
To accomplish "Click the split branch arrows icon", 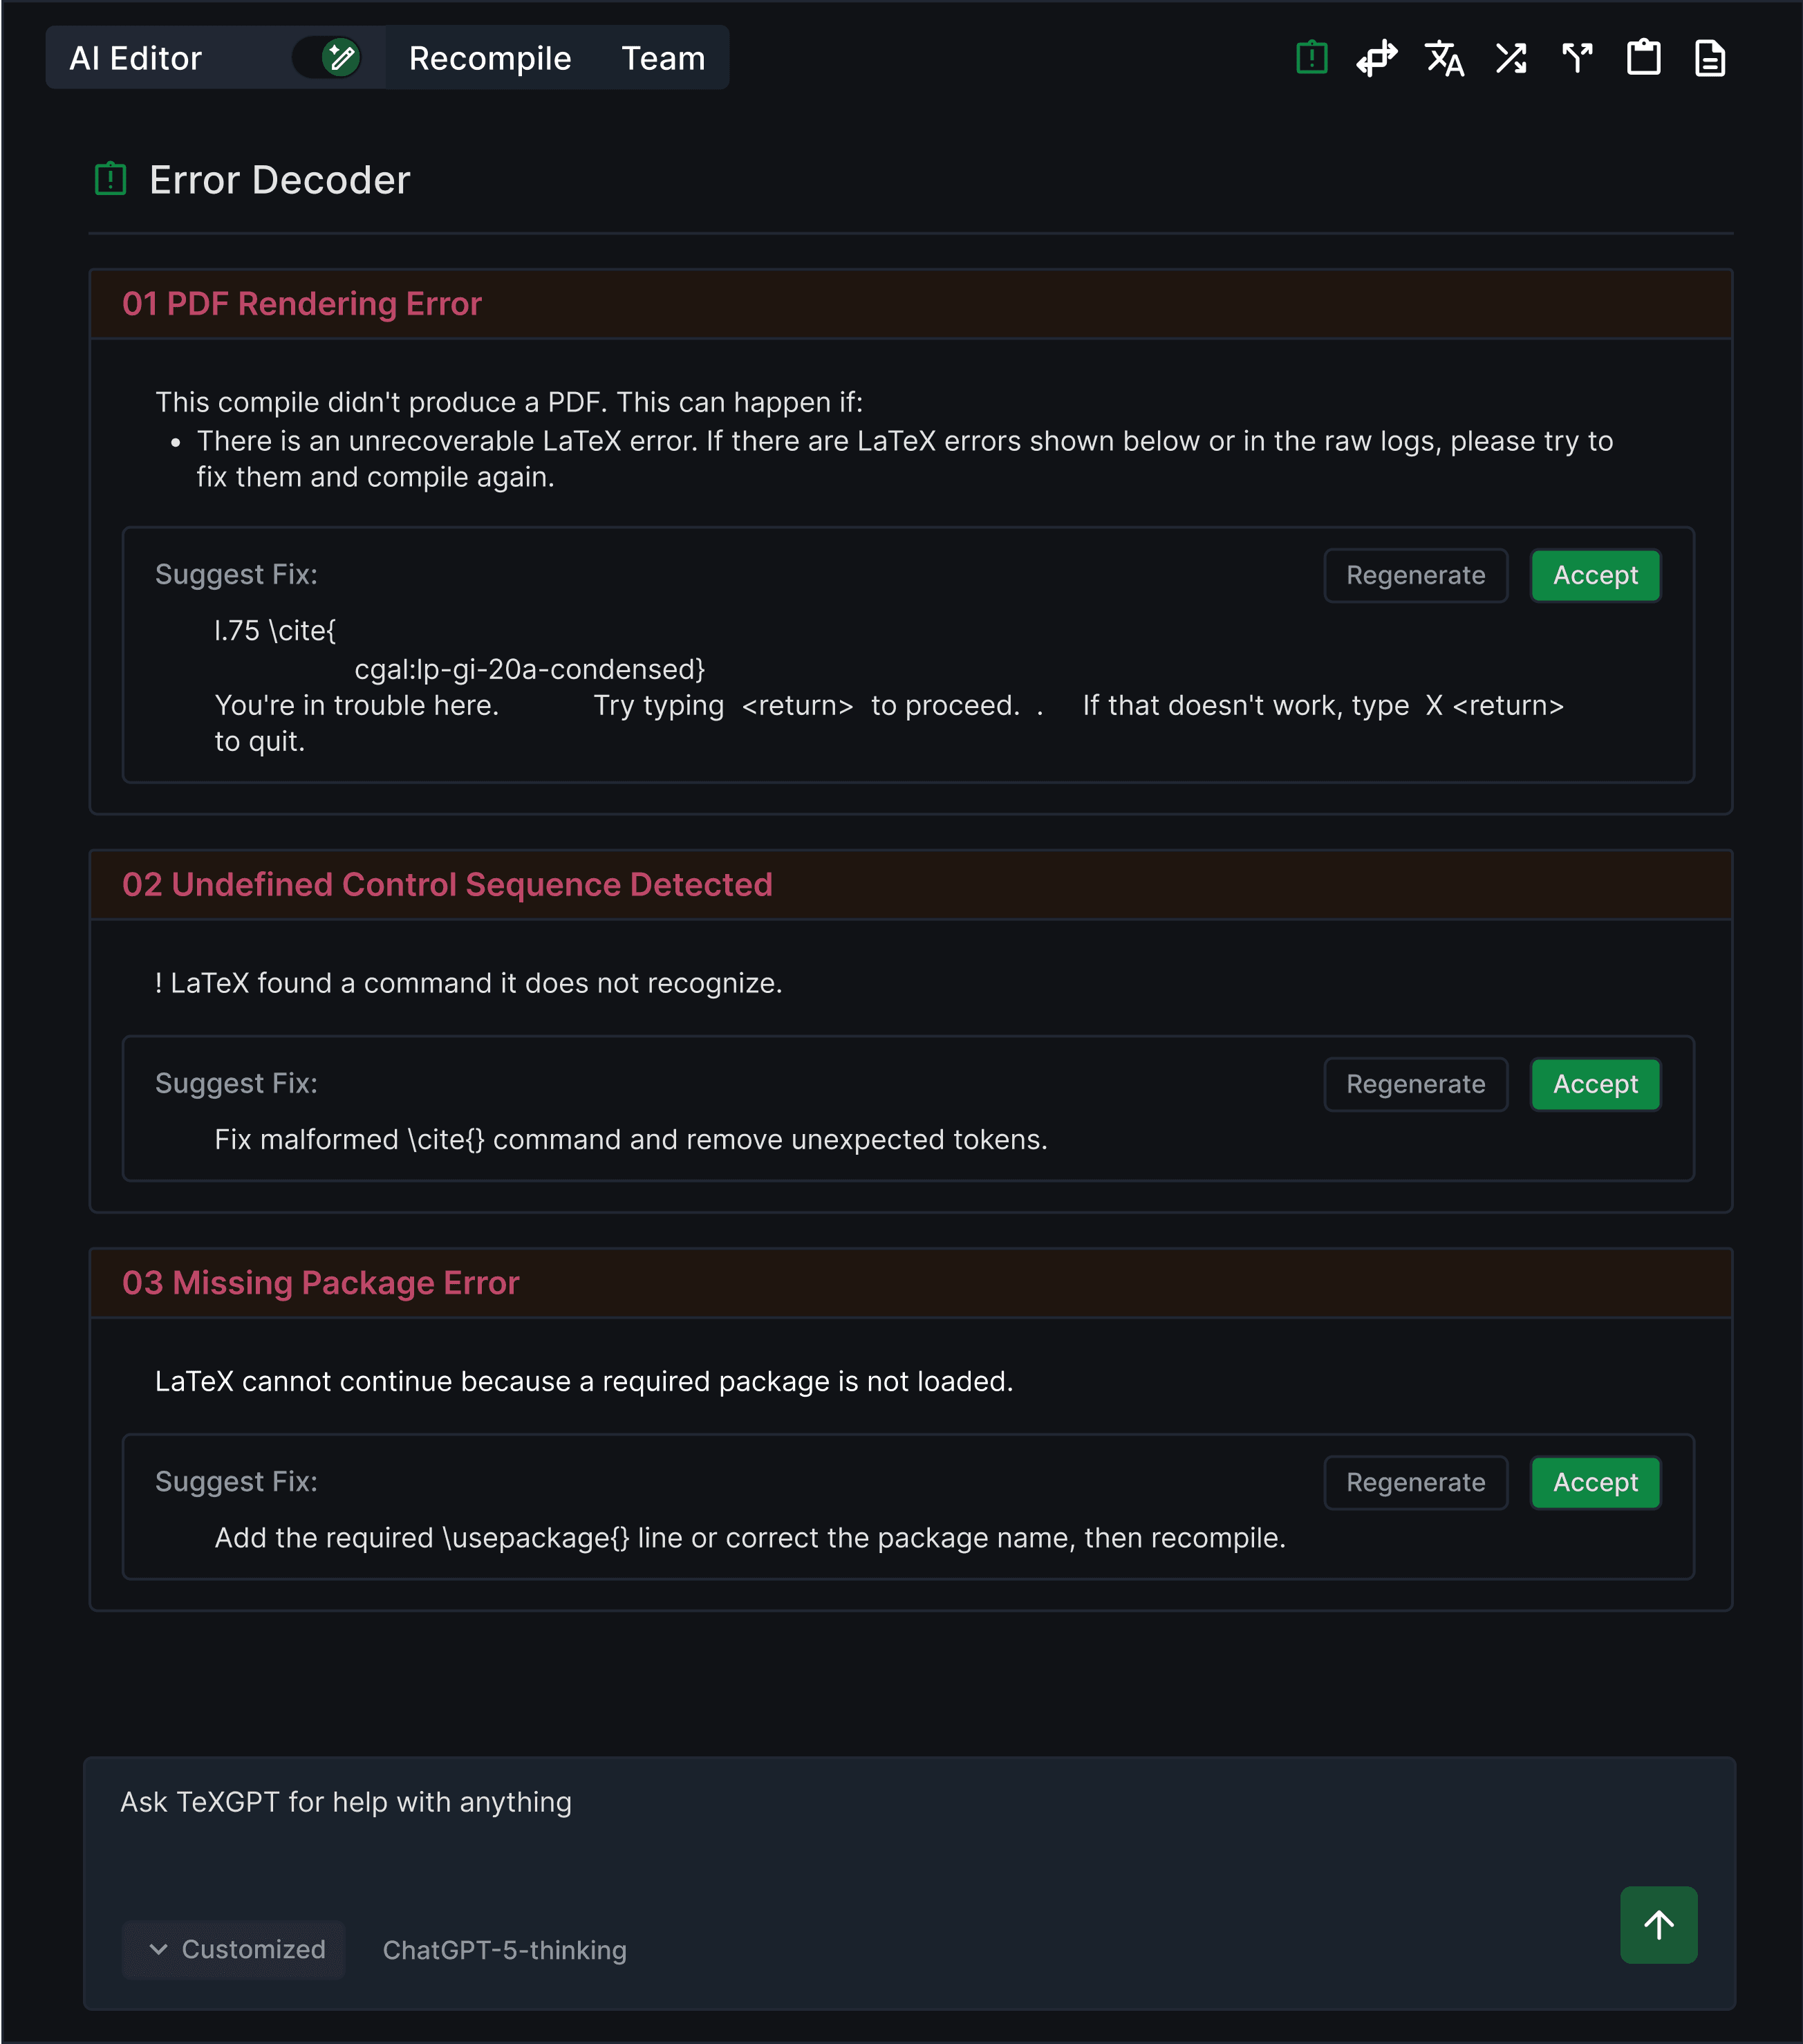I will (x=1577, y=58).
